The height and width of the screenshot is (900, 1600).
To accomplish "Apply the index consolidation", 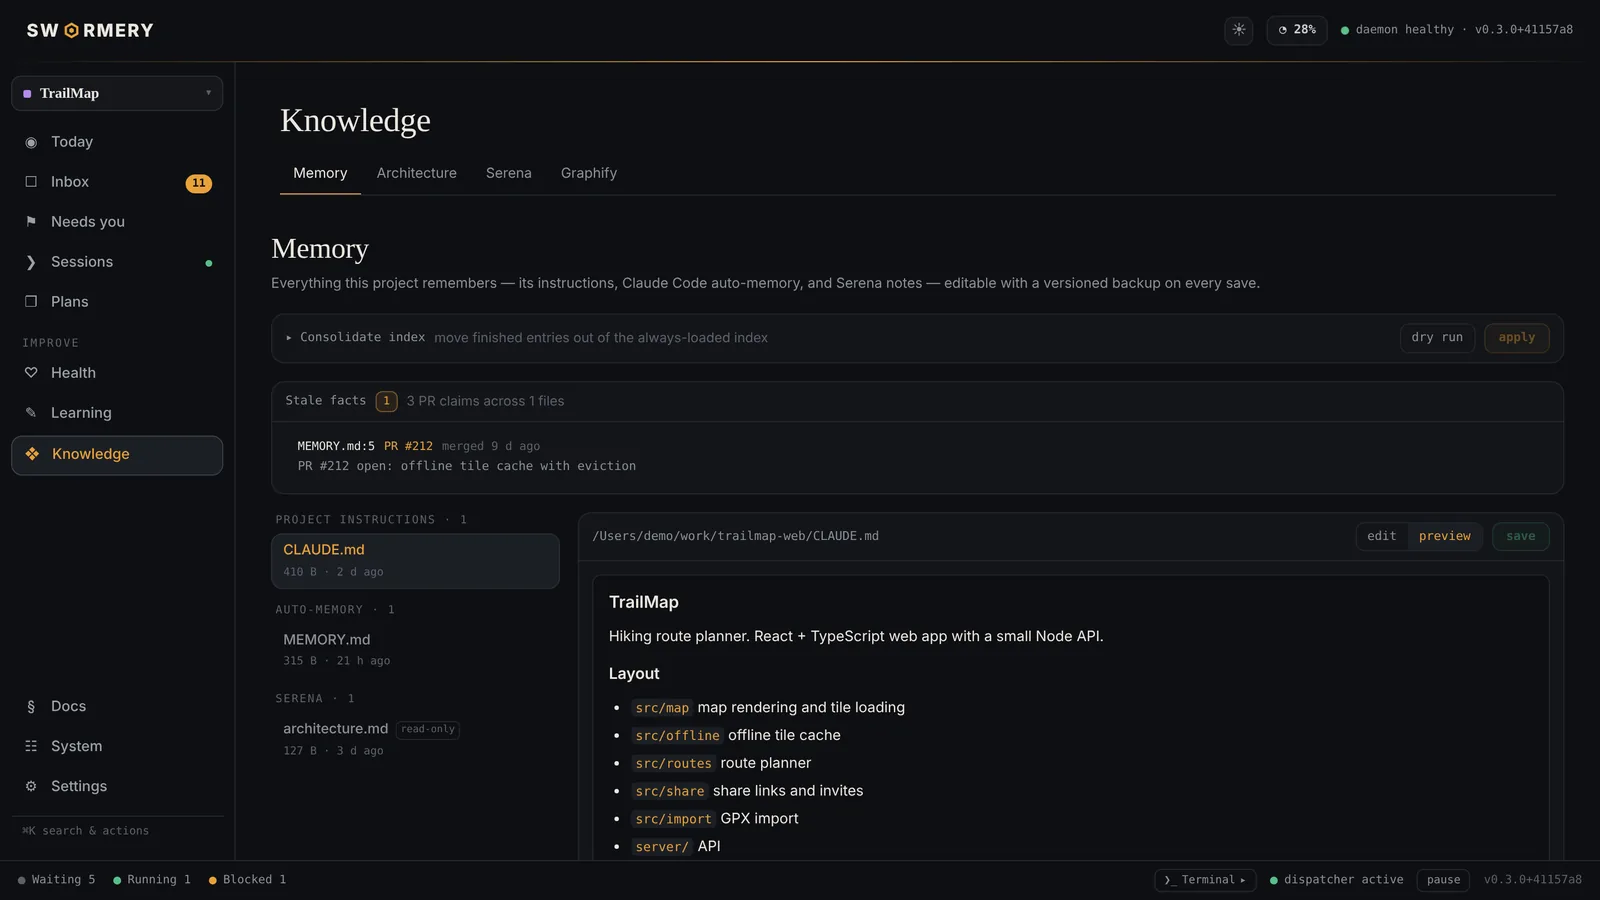I will coord(1517,338).
